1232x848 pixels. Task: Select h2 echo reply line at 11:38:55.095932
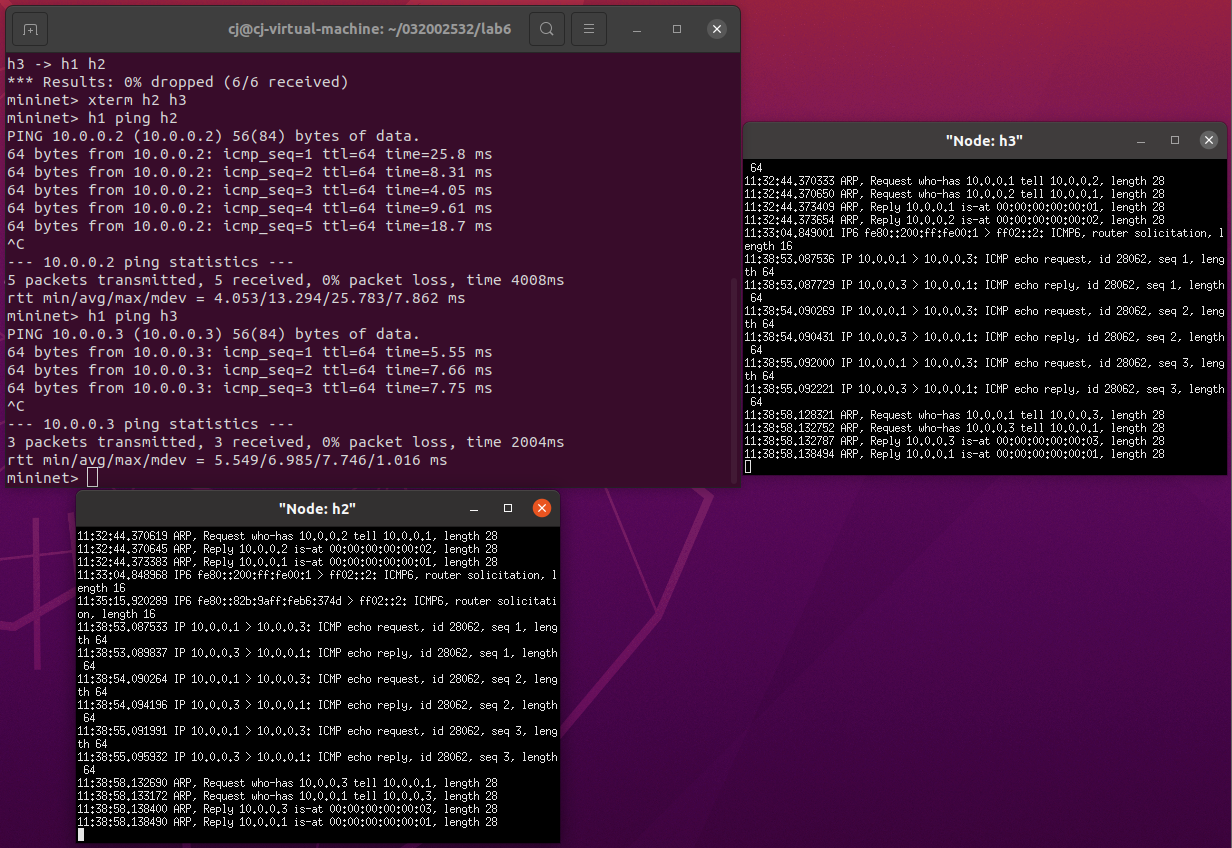[x=317, y=763]
